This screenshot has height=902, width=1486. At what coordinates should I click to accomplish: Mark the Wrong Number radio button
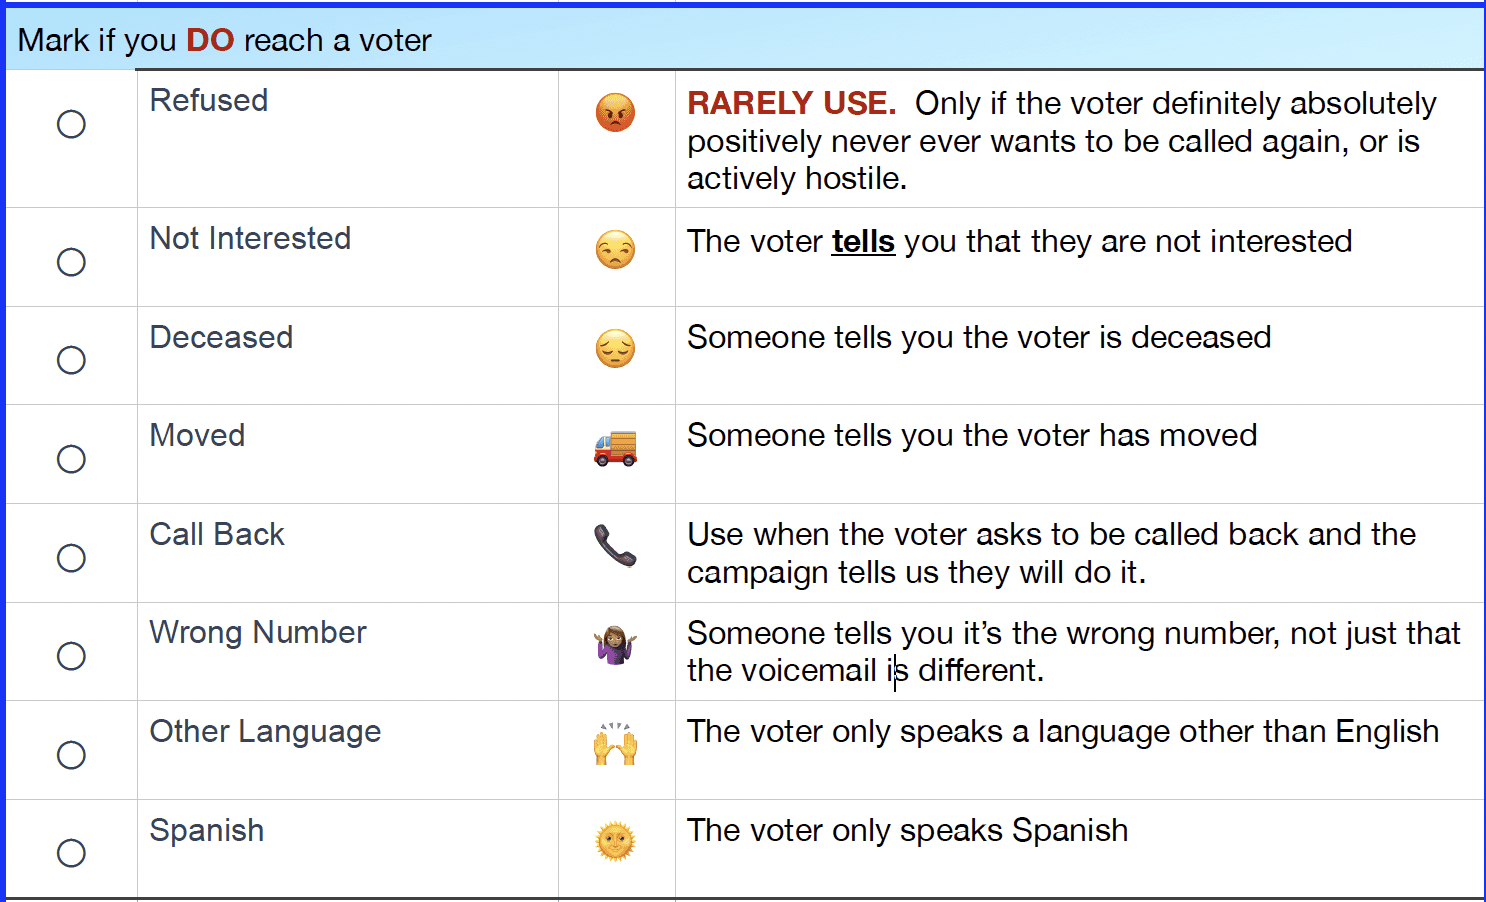71,656
